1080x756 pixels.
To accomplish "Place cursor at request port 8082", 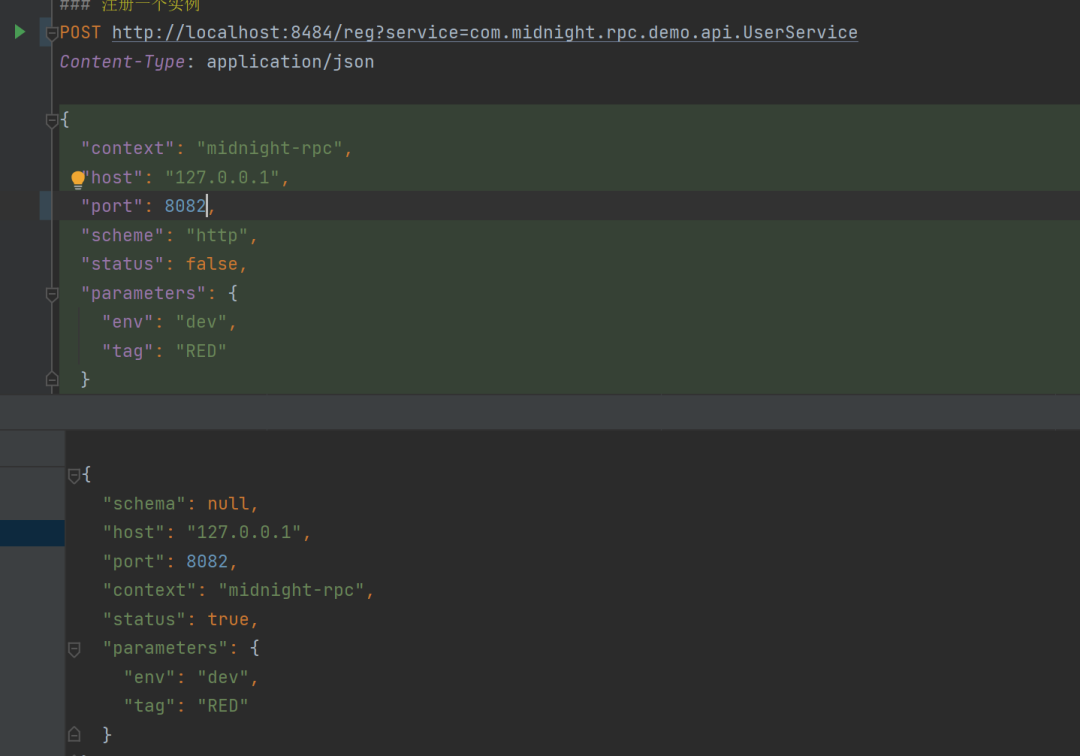I will (185, 206).
